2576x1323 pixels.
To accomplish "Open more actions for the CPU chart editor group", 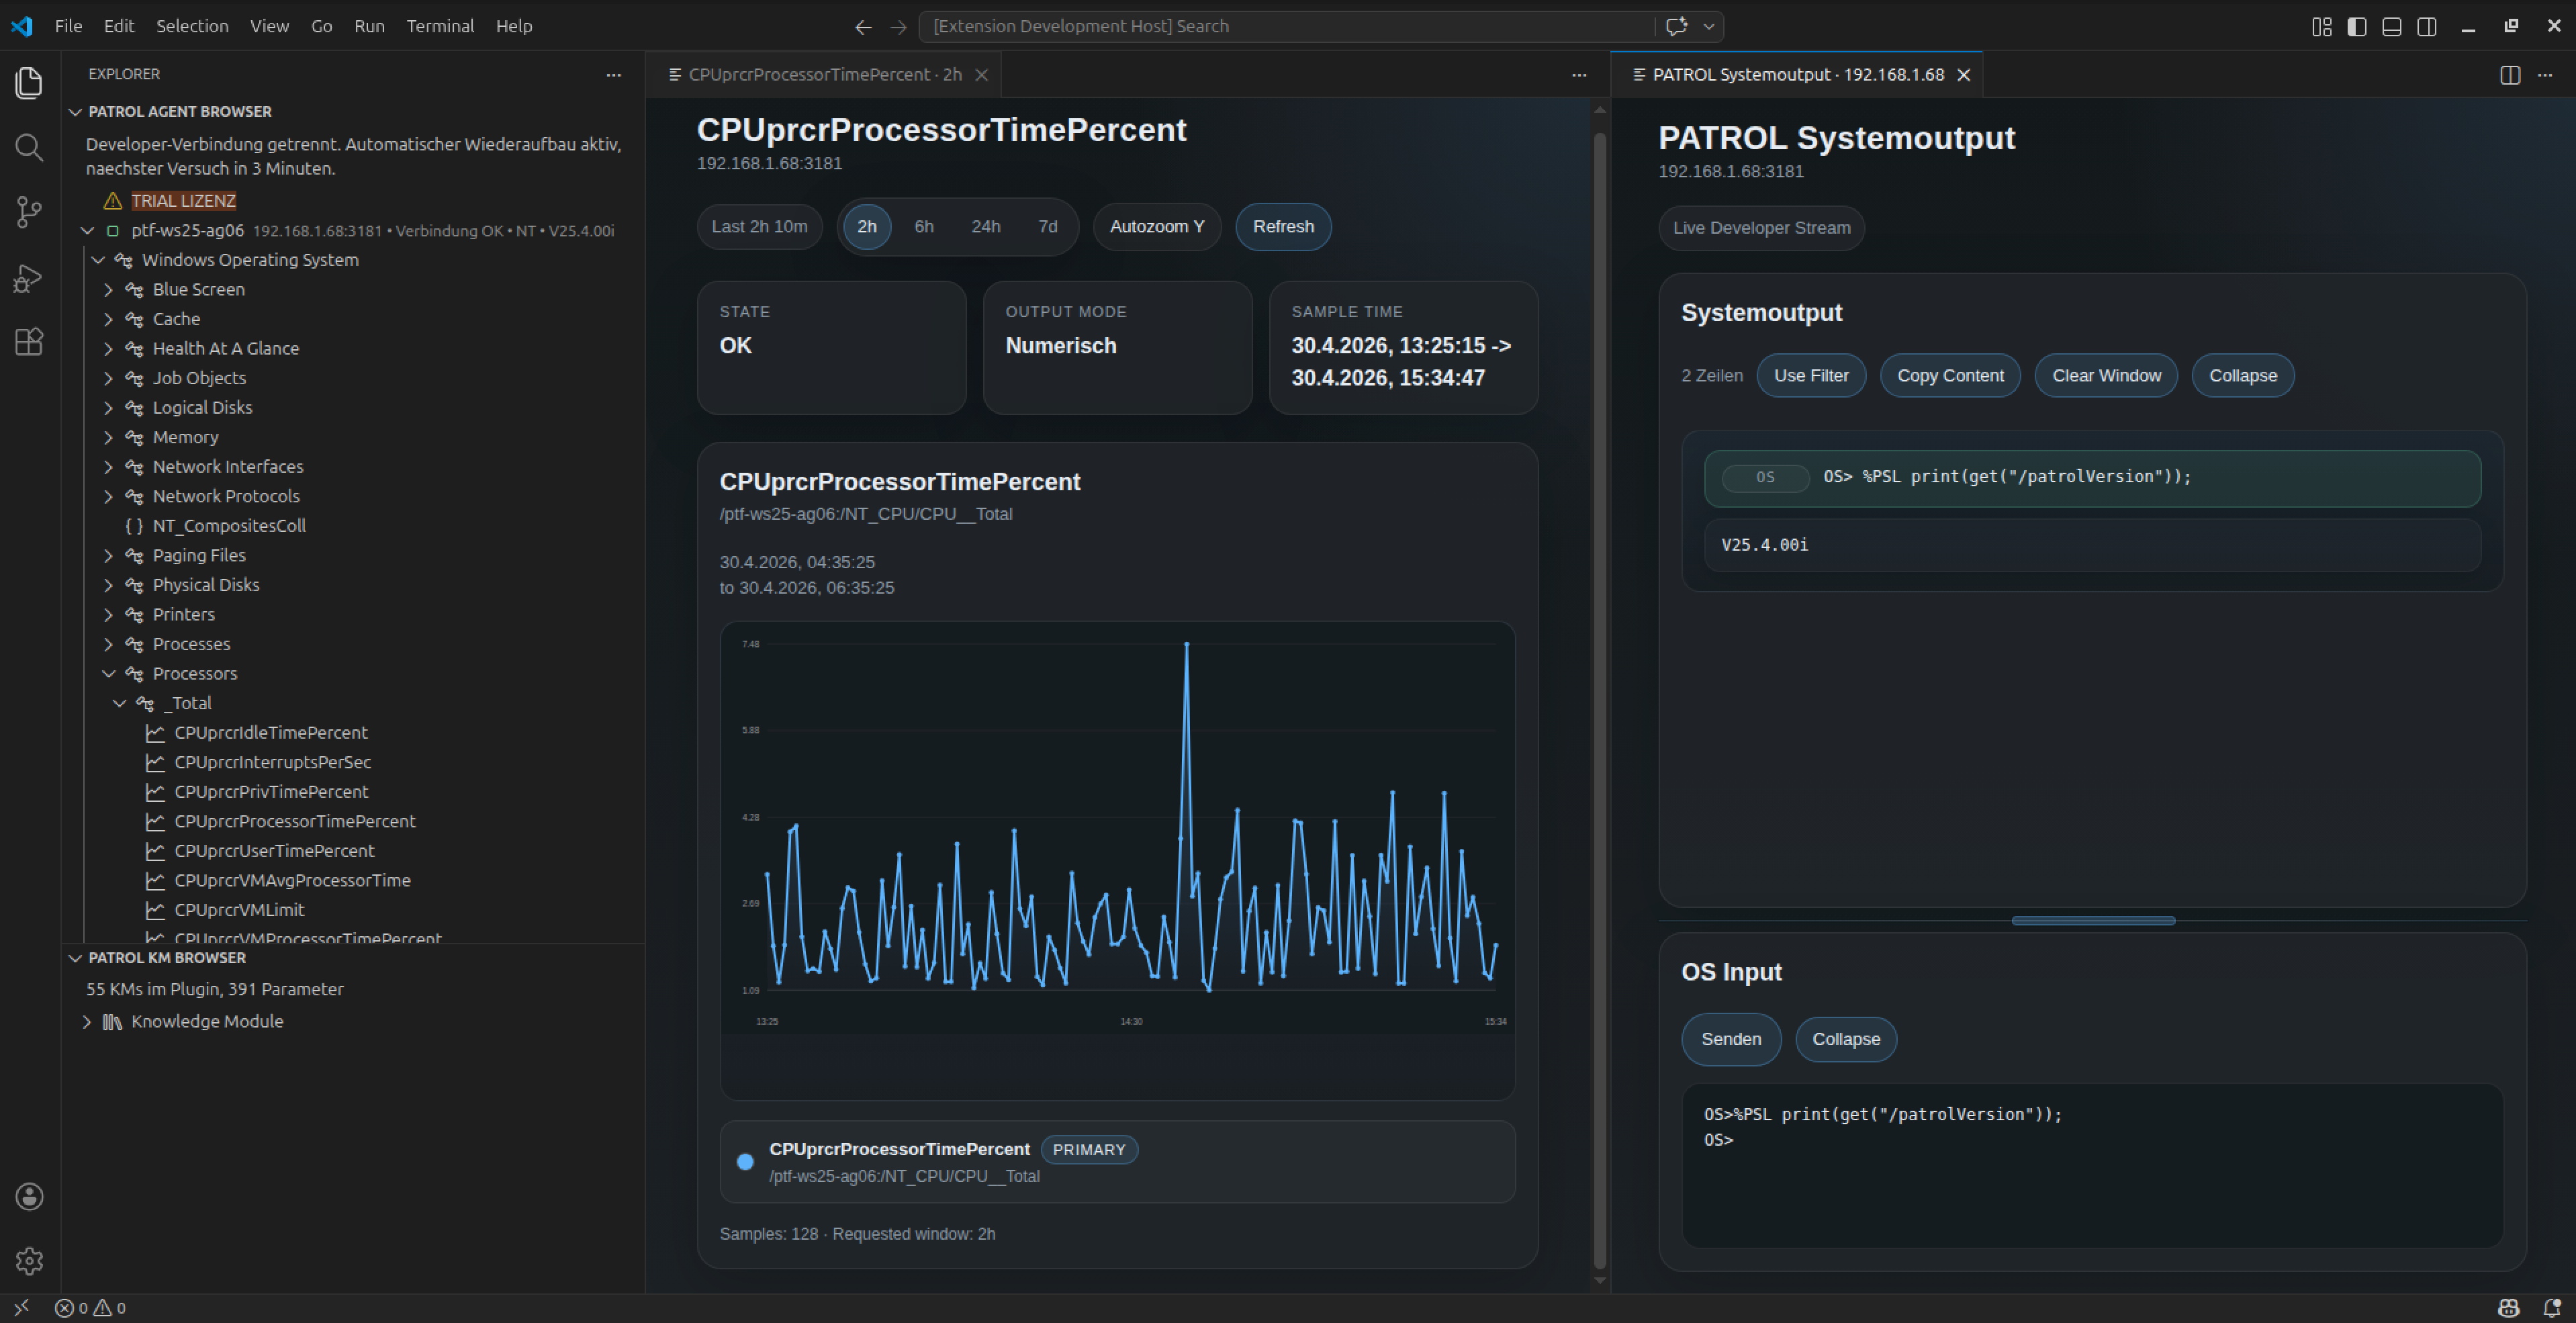I will click(1579, 75).
